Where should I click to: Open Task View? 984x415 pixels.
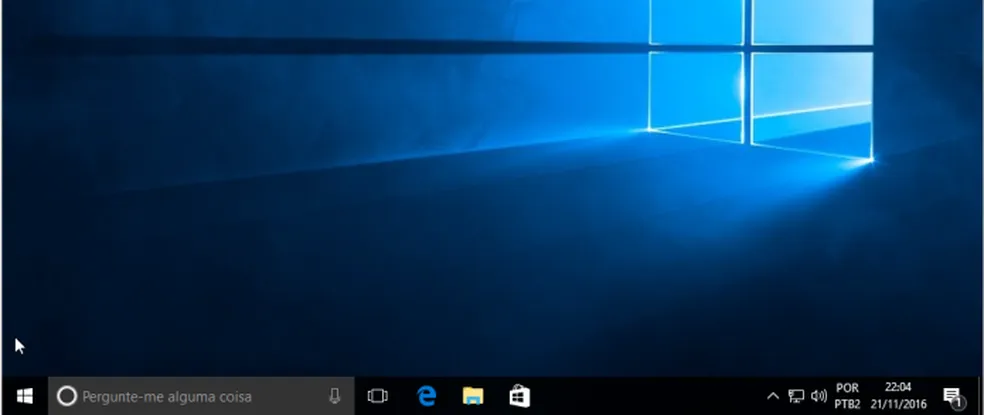[377, 396]
